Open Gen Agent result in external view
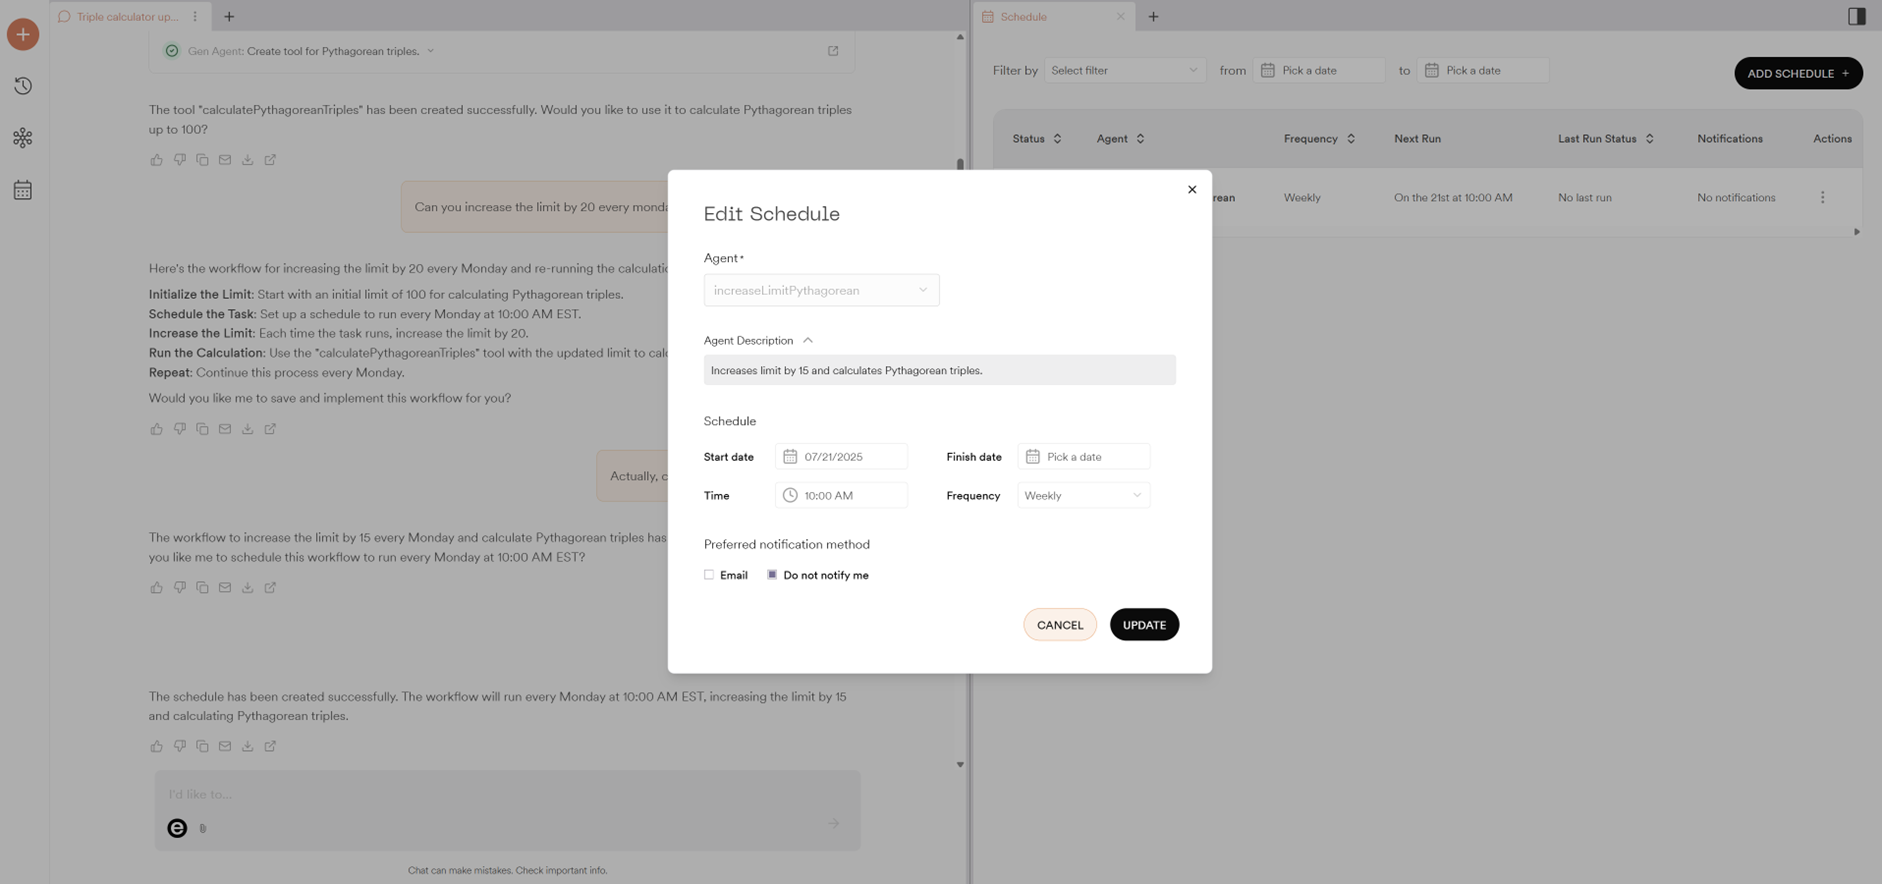Image resolution: width=1882 pixels, height=884 pixels. (x=833, y=51)
